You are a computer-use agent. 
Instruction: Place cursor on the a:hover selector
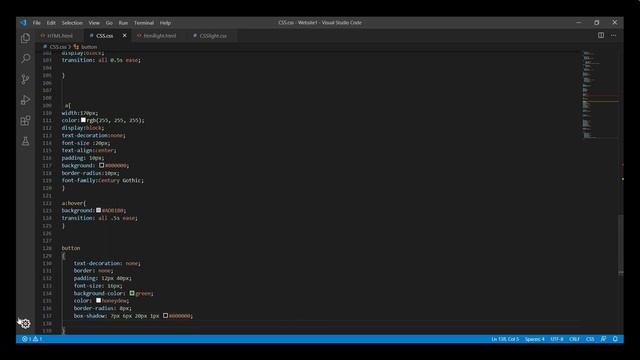[x=74, y=203]
